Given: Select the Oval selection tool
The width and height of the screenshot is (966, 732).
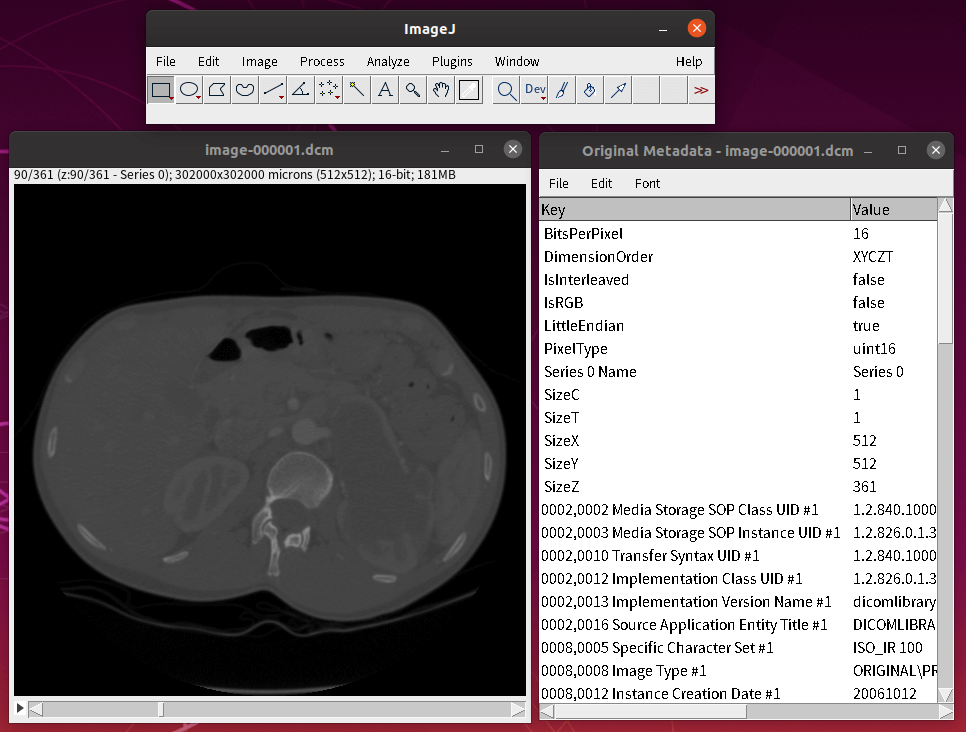Looking at the screenshot, I should (x=189, y=90).
